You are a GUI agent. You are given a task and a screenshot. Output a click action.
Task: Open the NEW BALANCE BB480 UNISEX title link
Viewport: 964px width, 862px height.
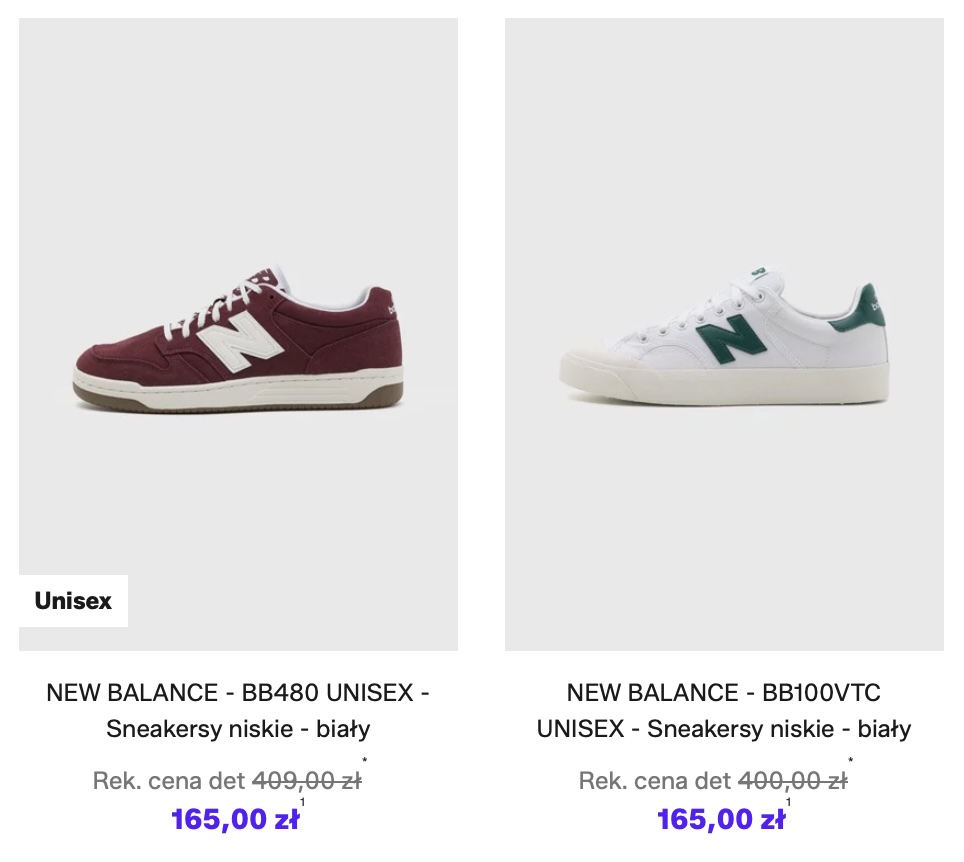tap(238, 710)
